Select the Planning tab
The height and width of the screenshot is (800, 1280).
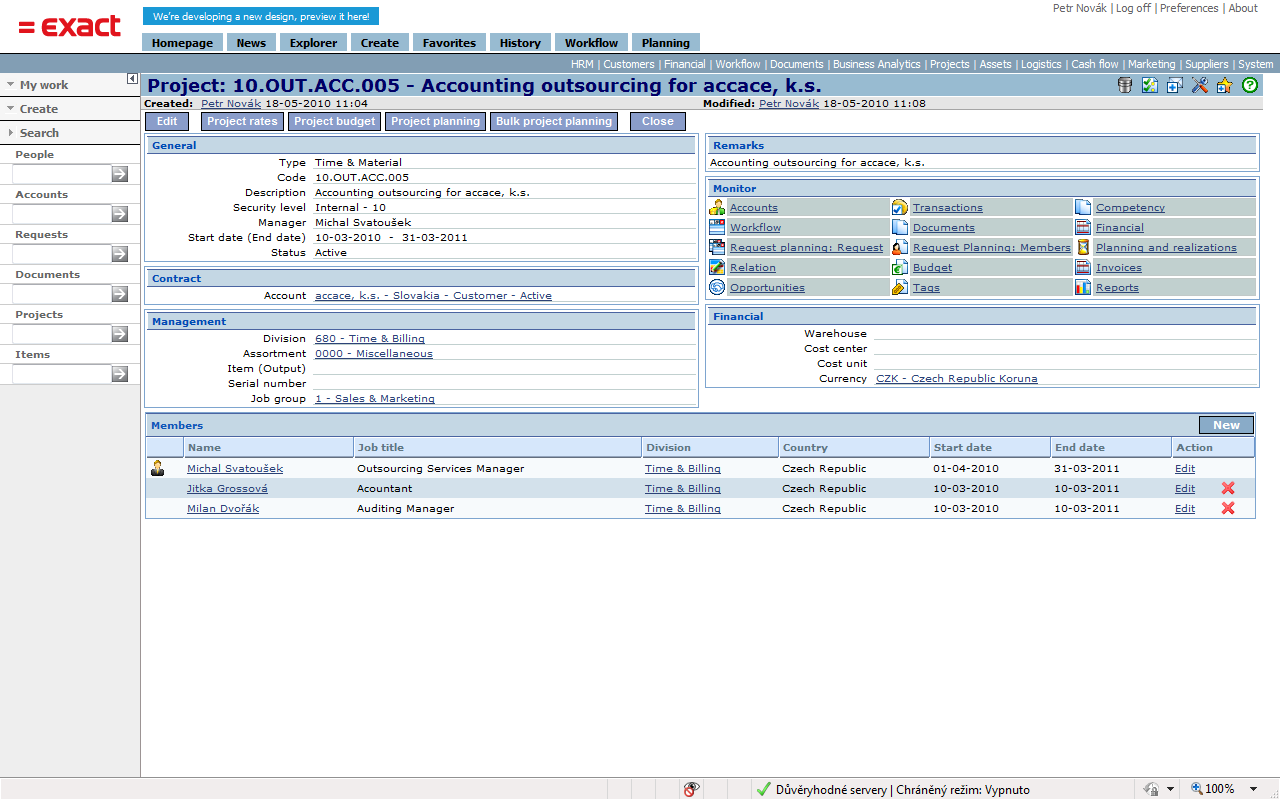(666, 43)
